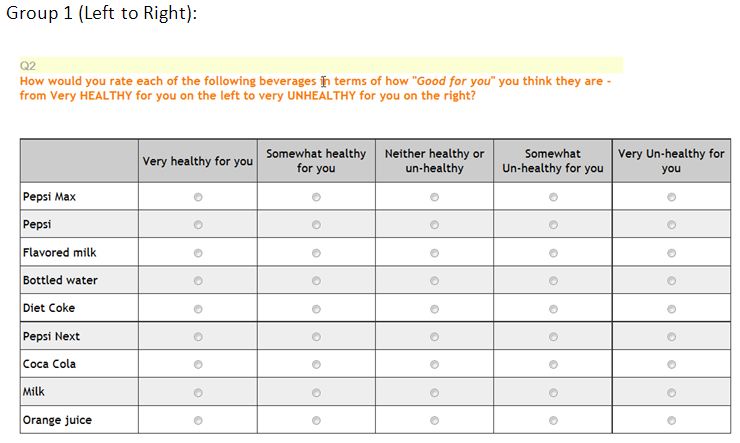Rate Pepsi Next as Somewhat Un-healthy
The width and height of the screenshot is (740, 443).
point(553,336)
